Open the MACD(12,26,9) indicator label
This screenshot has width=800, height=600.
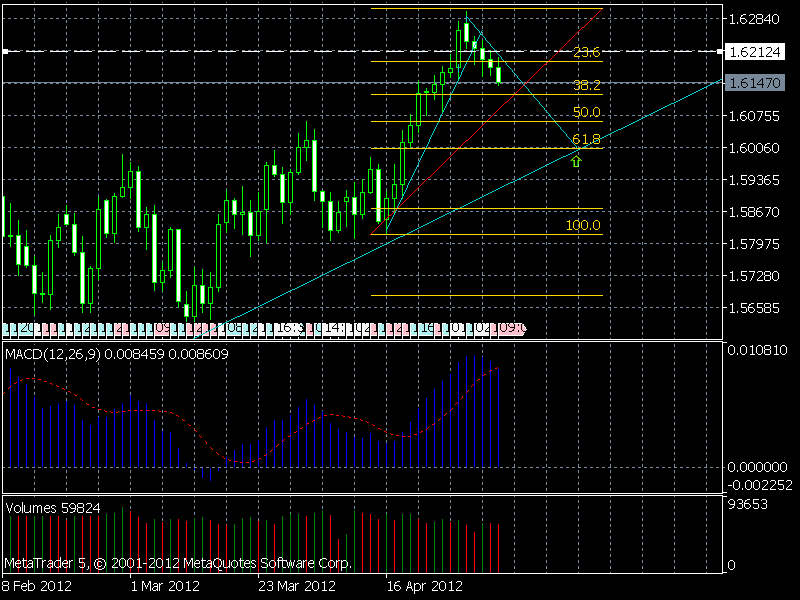pos(53,354)
